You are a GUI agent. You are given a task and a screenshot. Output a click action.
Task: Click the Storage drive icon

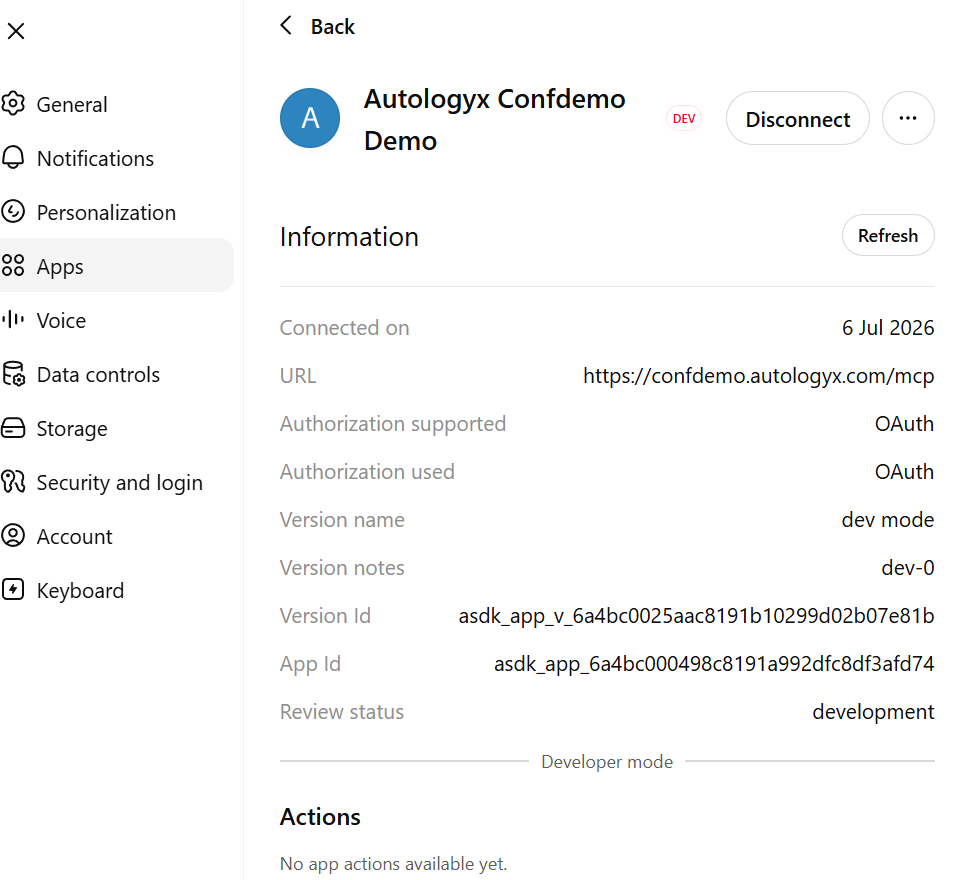pos(13,428)
